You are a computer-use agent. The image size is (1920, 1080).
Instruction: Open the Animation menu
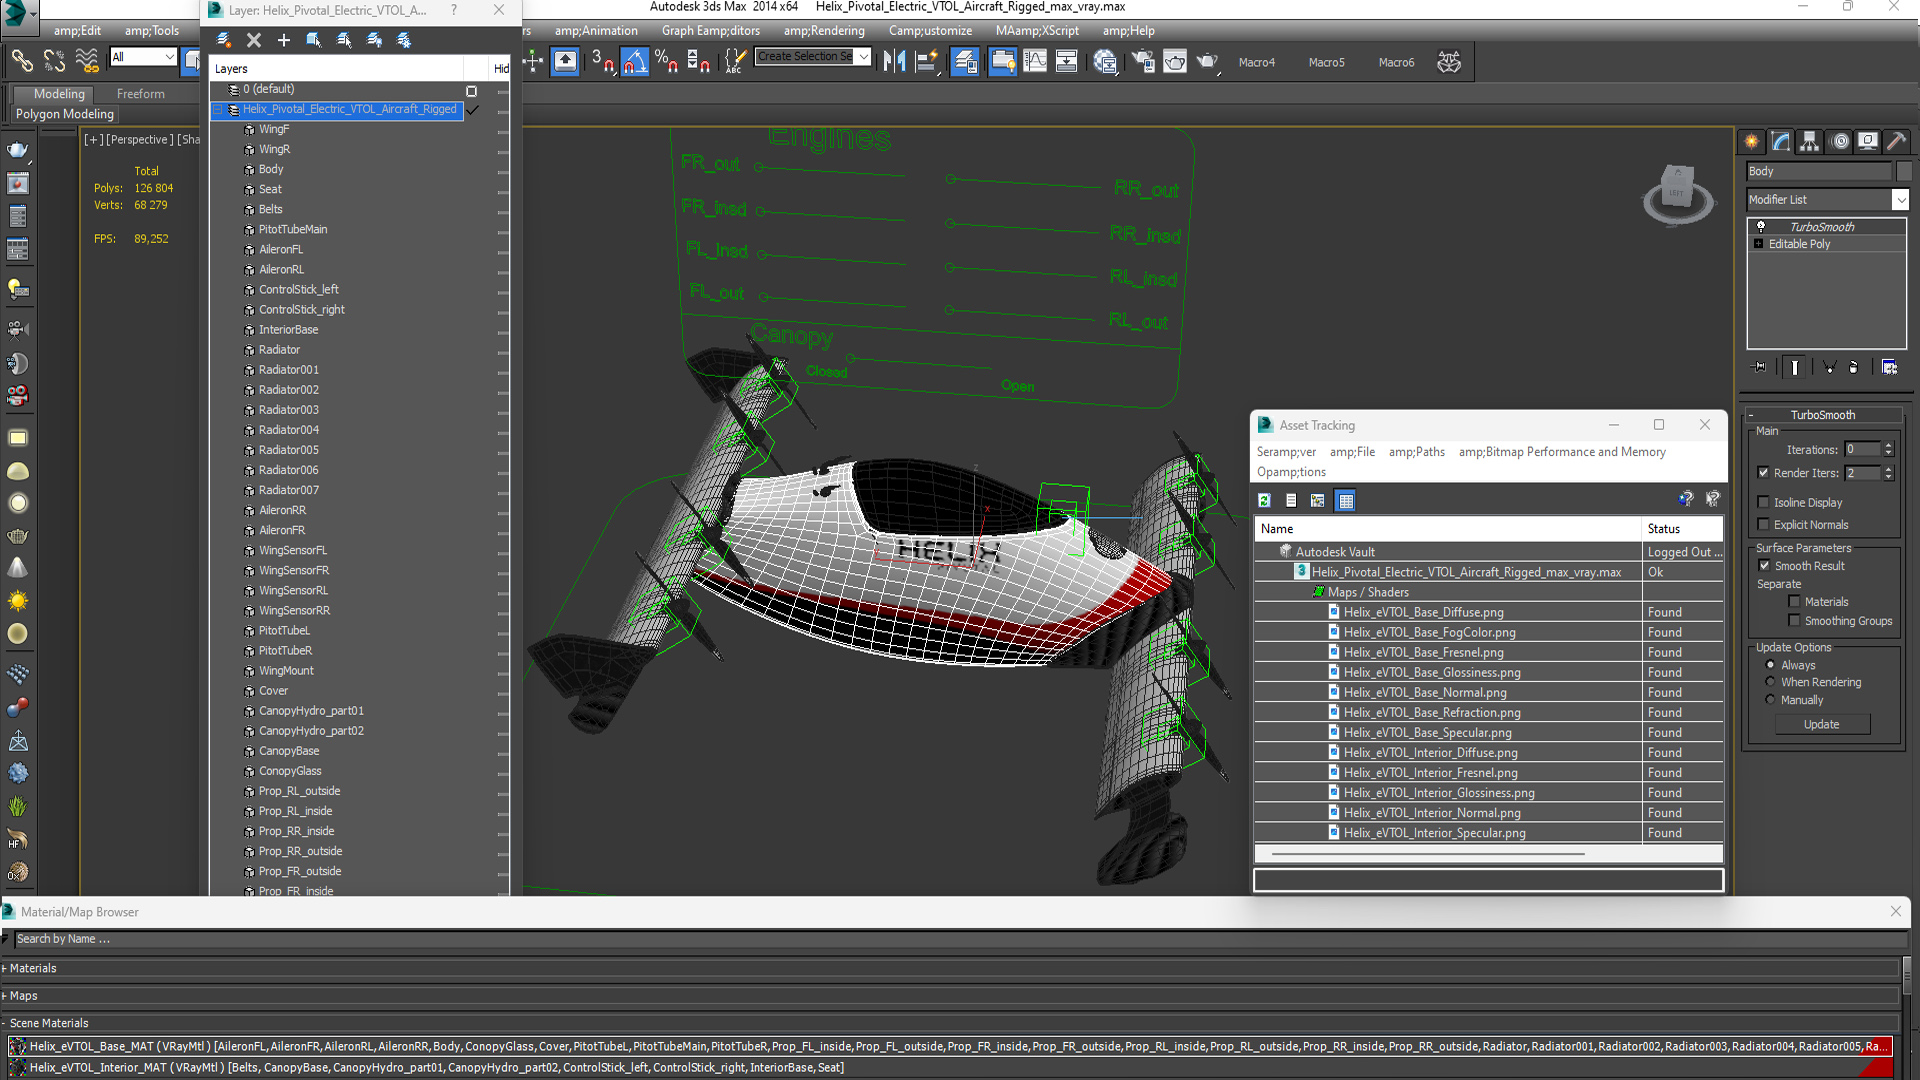[596, 31]
